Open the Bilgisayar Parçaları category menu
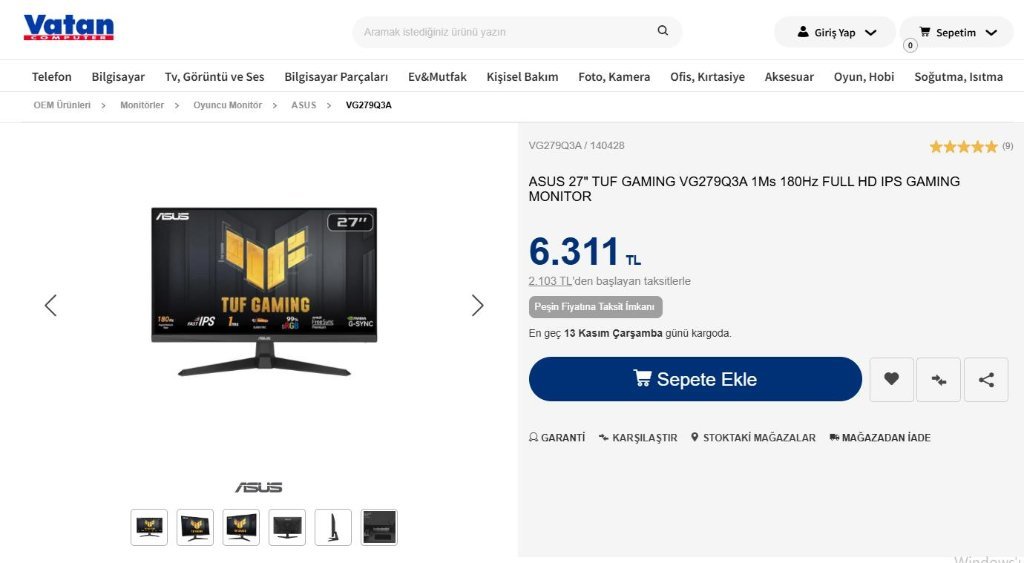 [336, 76]
